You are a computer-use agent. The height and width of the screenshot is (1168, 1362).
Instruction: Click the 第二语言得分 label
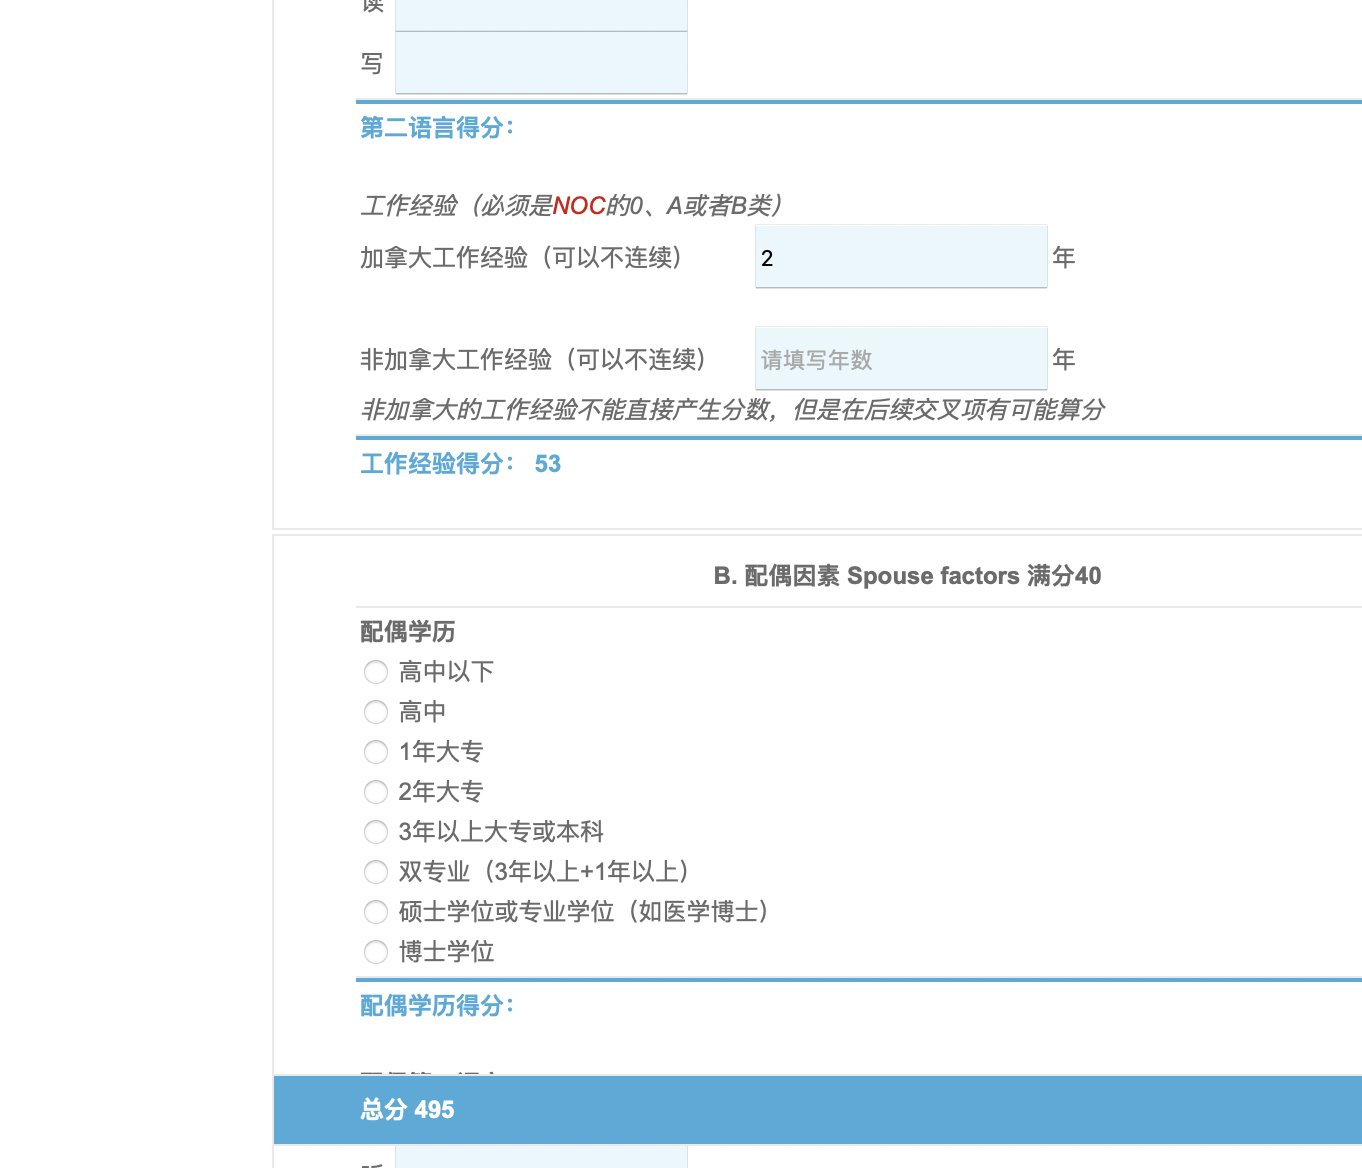tap(437, 128)
